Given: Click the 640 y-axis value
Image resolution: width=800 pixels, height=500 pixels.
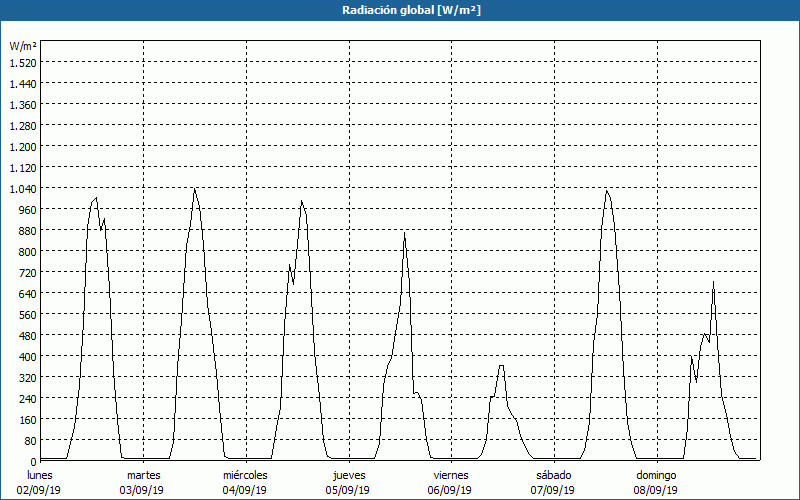Looking at the screenshot, I should pos(28,293).
